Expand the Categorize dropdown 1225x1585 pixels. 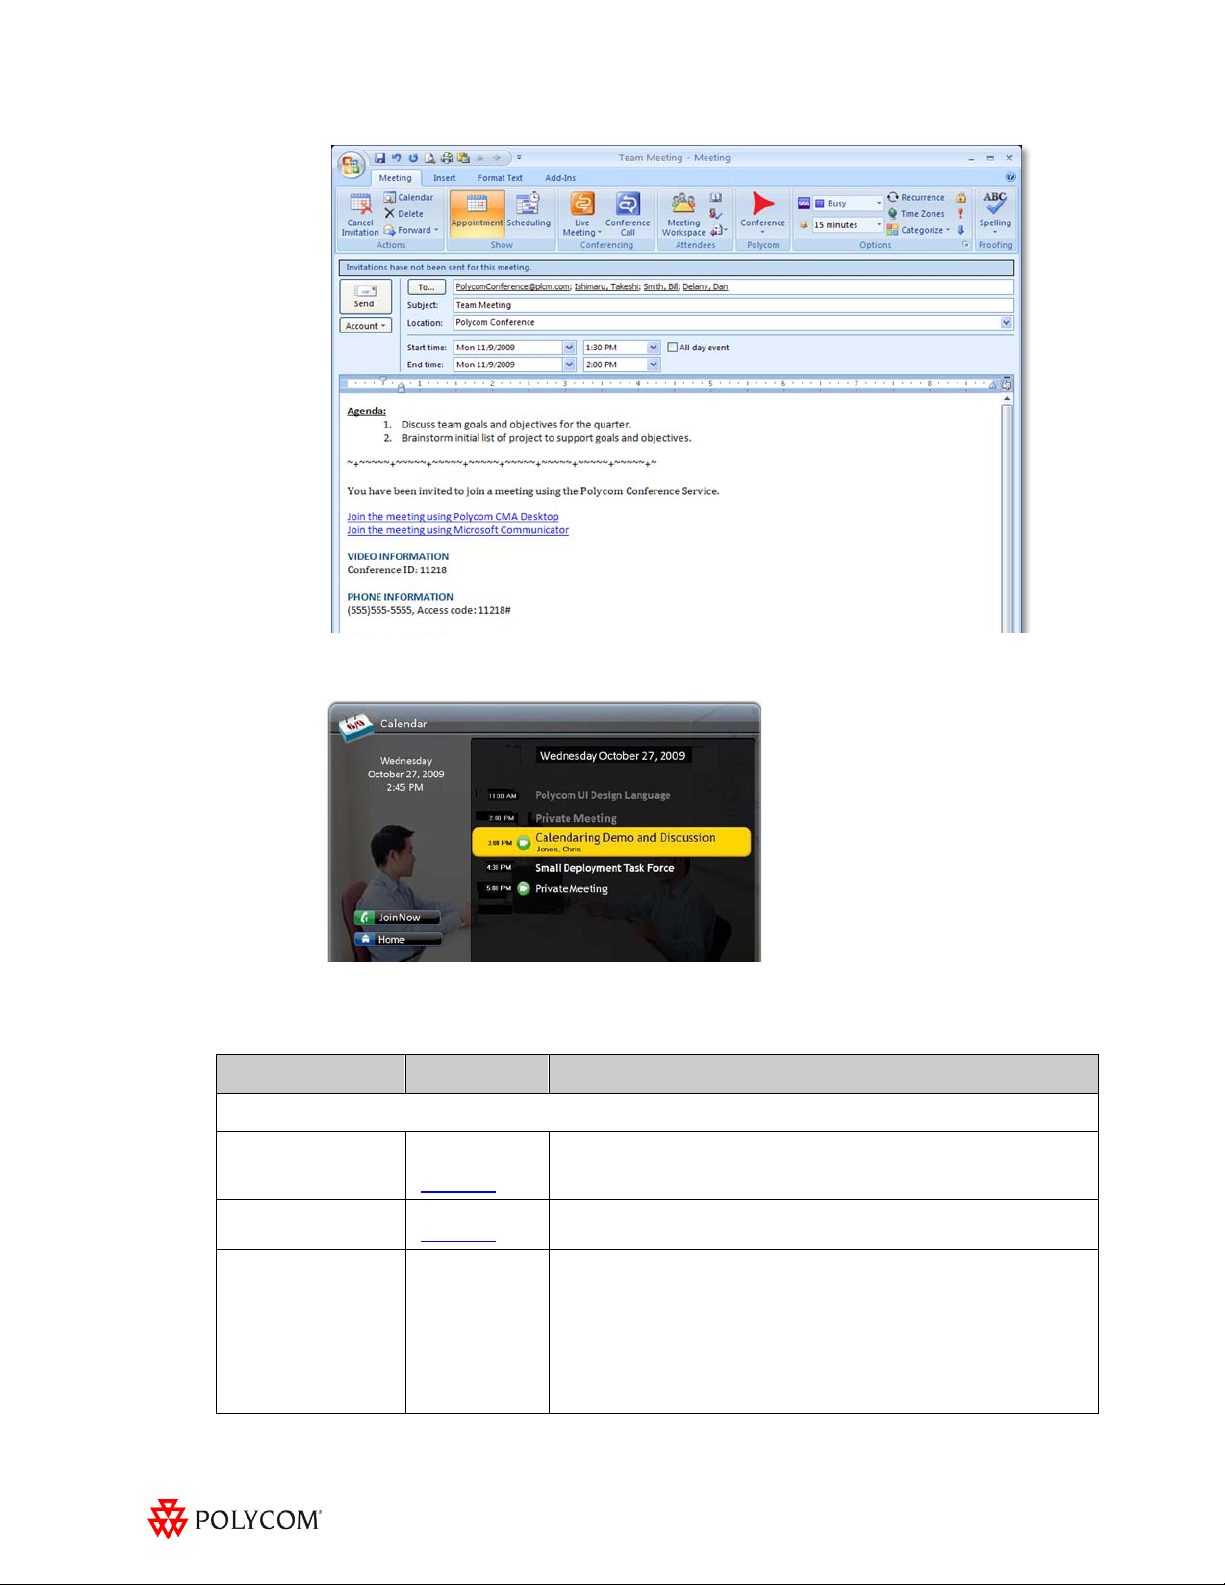919,230
